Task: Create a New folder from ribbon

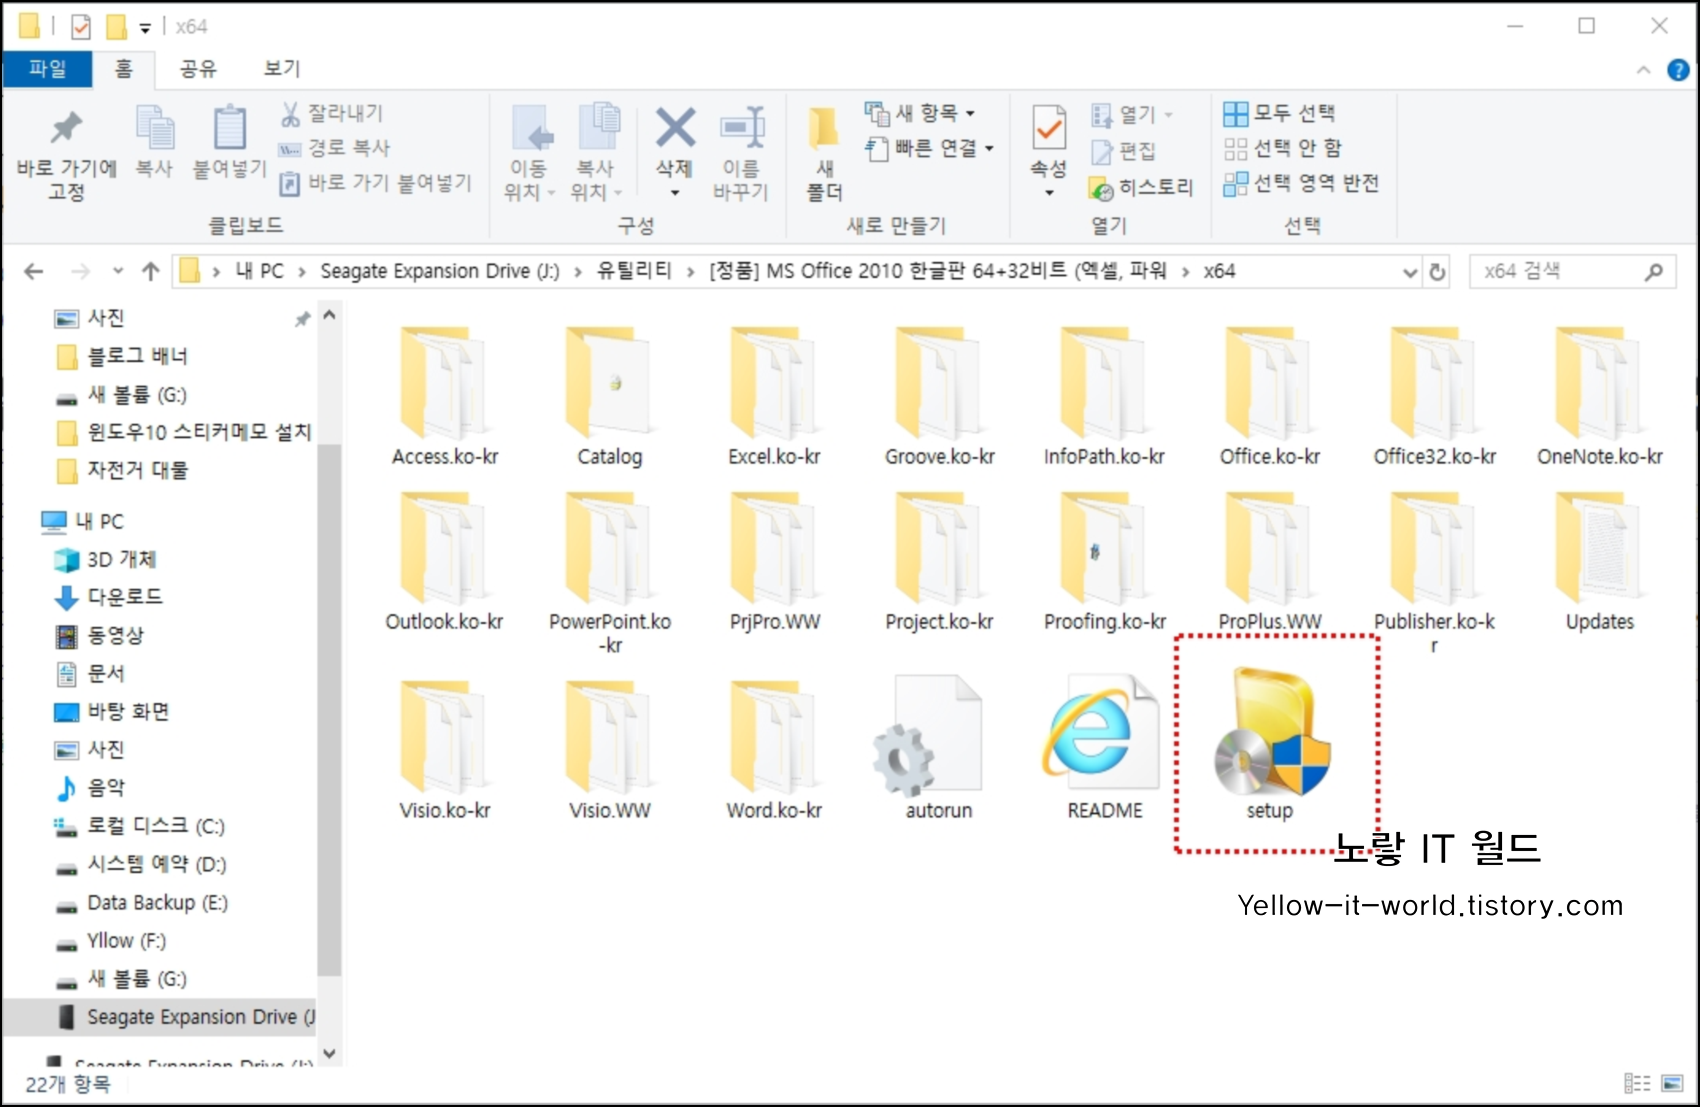Action: click(x=825, y=152)
